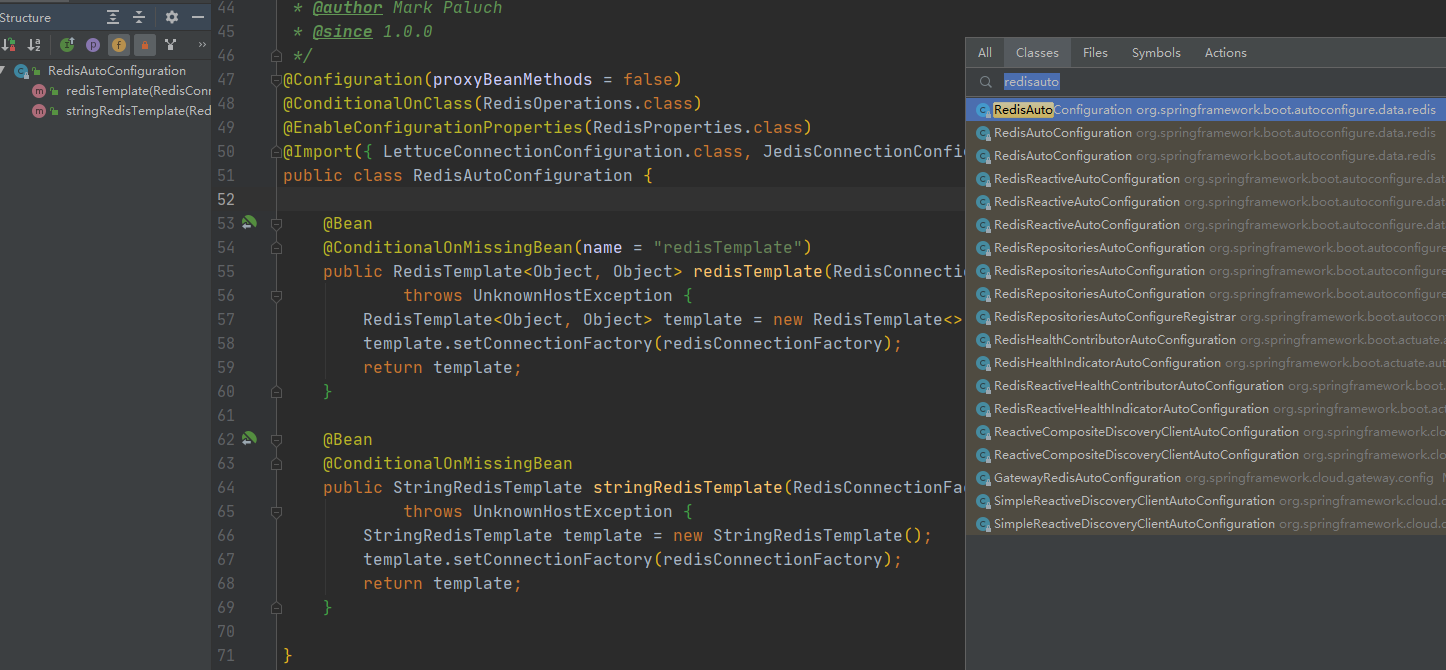Select stringRedisTemplate method in Structure tree
The image size is (1446, 670).
pos(138,111)
